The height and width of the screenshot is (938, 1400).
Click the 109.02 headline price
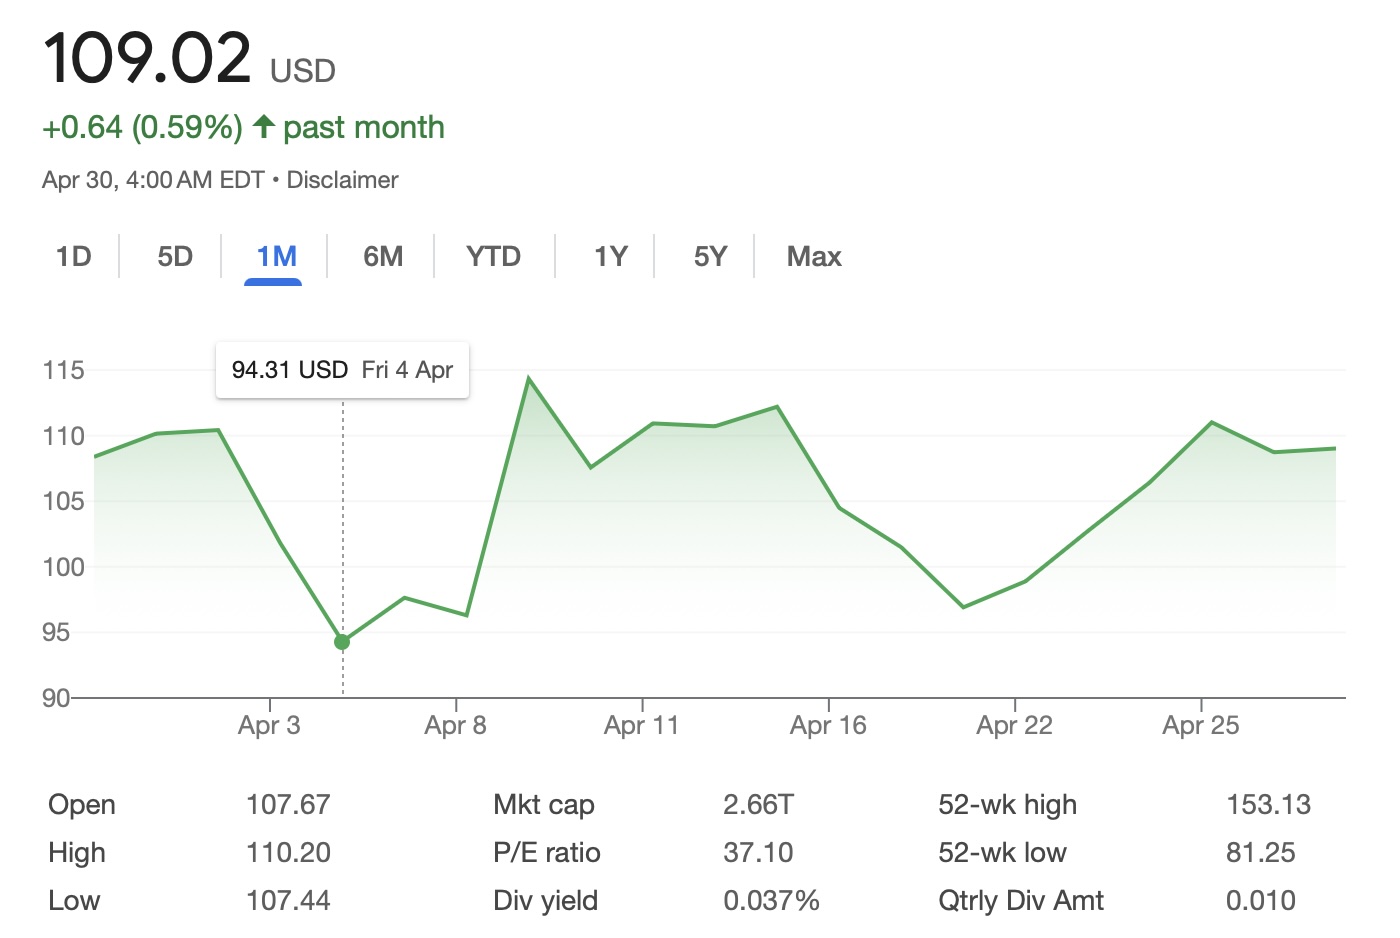pyautogui.click(x=147, y=58)
